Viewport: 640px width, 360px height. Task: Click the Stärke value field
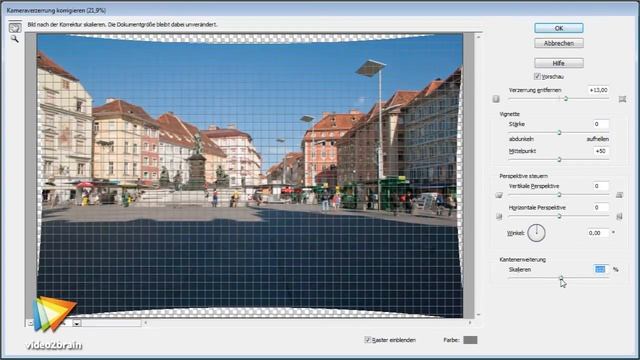[x=601, y=124]
